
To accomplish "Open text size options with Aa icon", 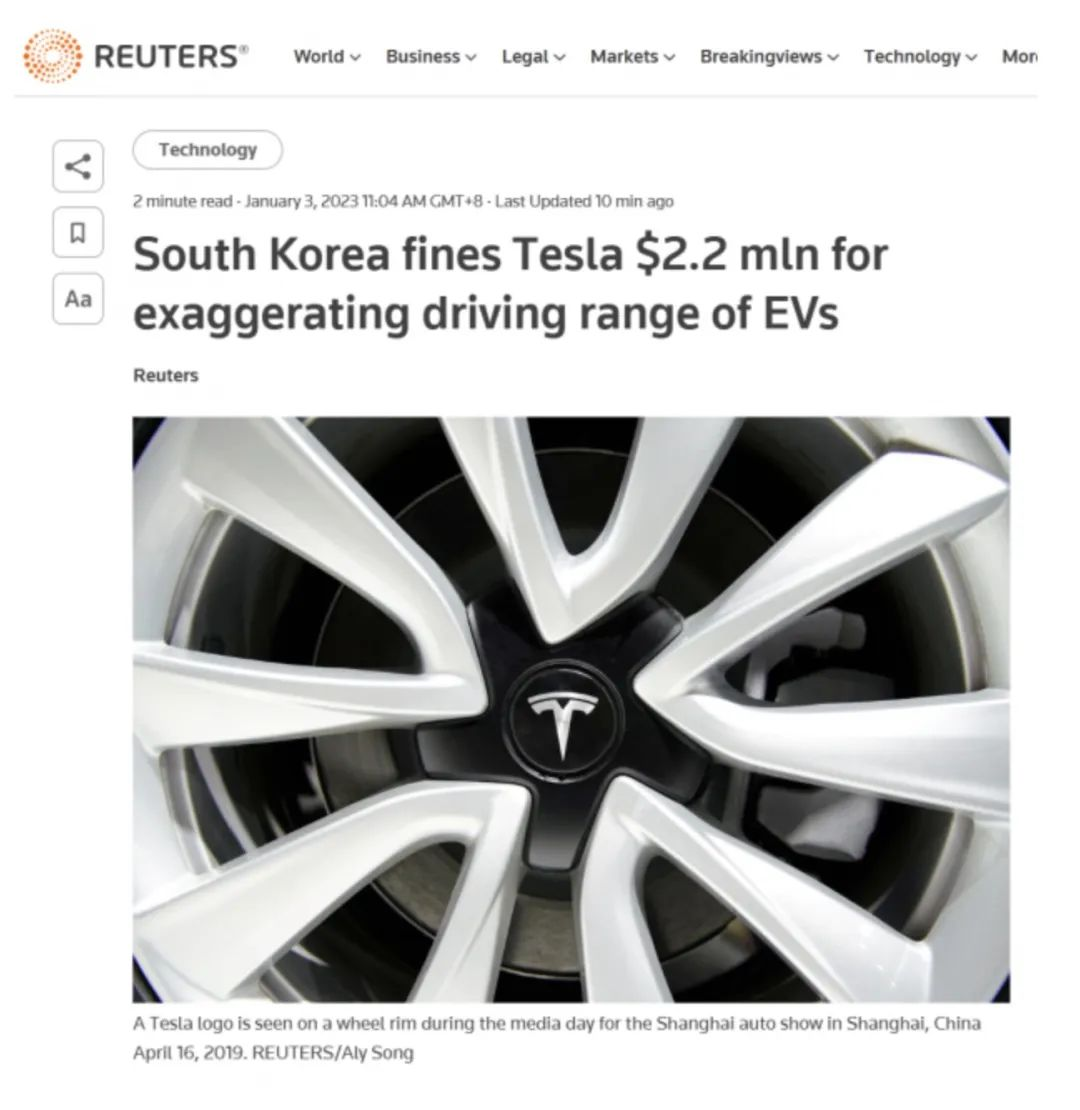I will click(x=78, y=299).
